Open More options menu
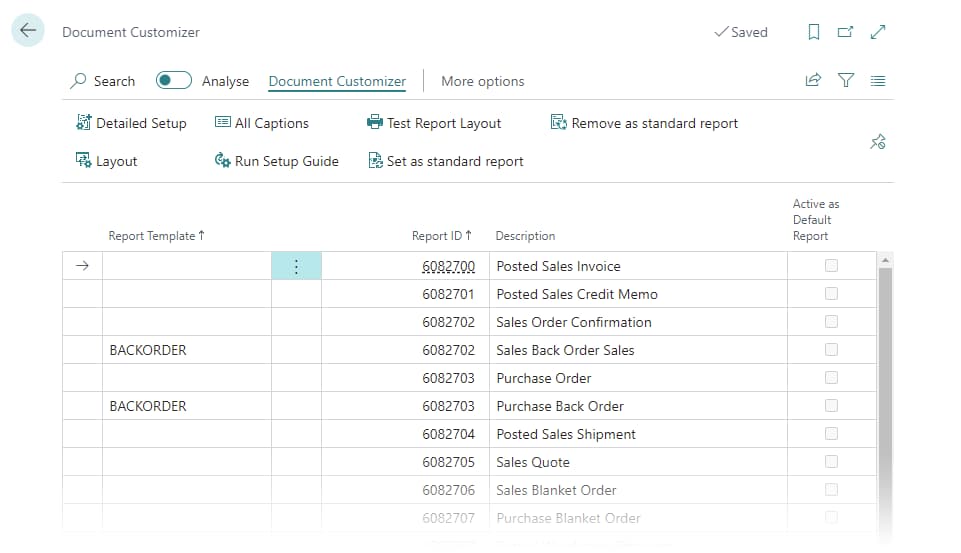 (482, 82)
